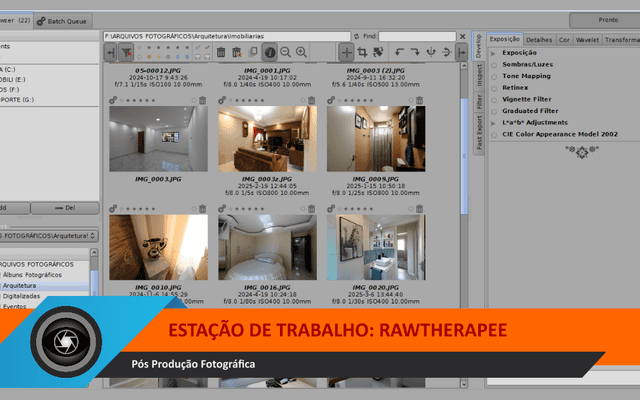640x400 pixels.
Task: Zoom in thumbnails with the plus magnifier
Action: (301, 52)
